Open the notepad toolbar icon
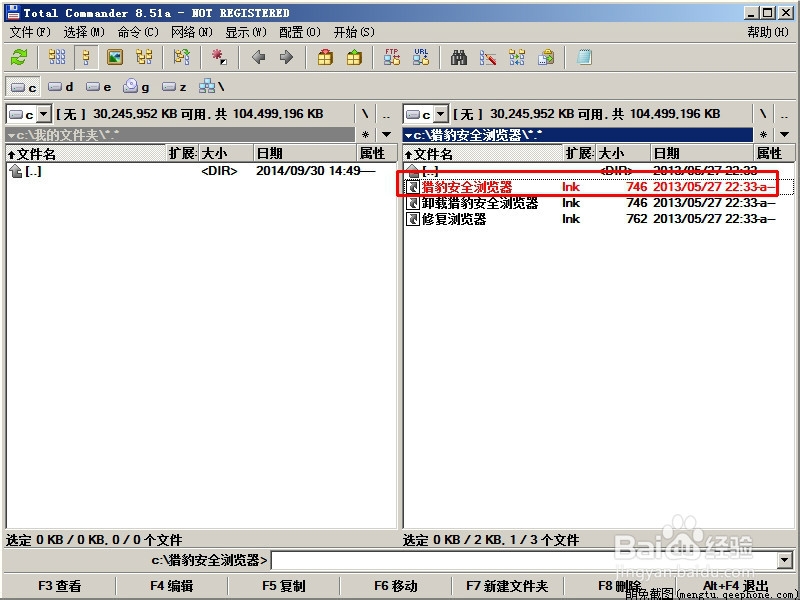Image resolution: width=800 pixels, height=600 pixels. tap(584, 57)
